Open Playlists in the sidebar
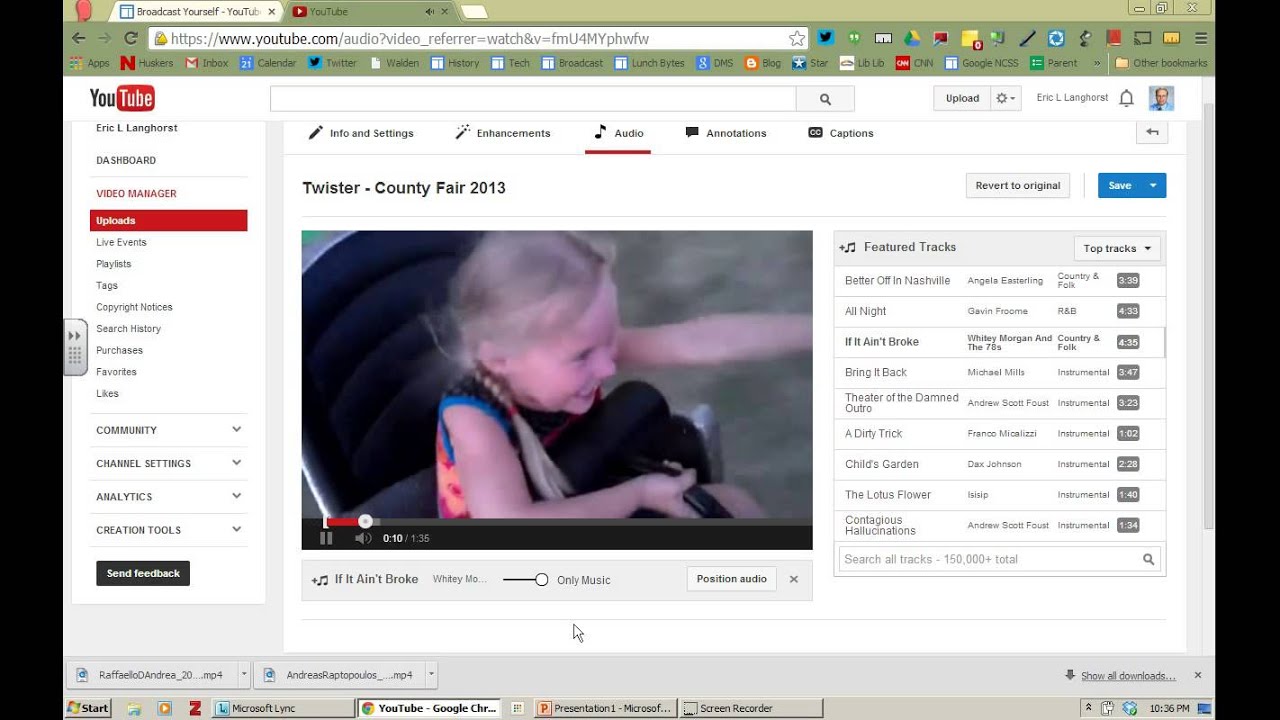Screen dimensions: 1280x720 click(114, 264)
